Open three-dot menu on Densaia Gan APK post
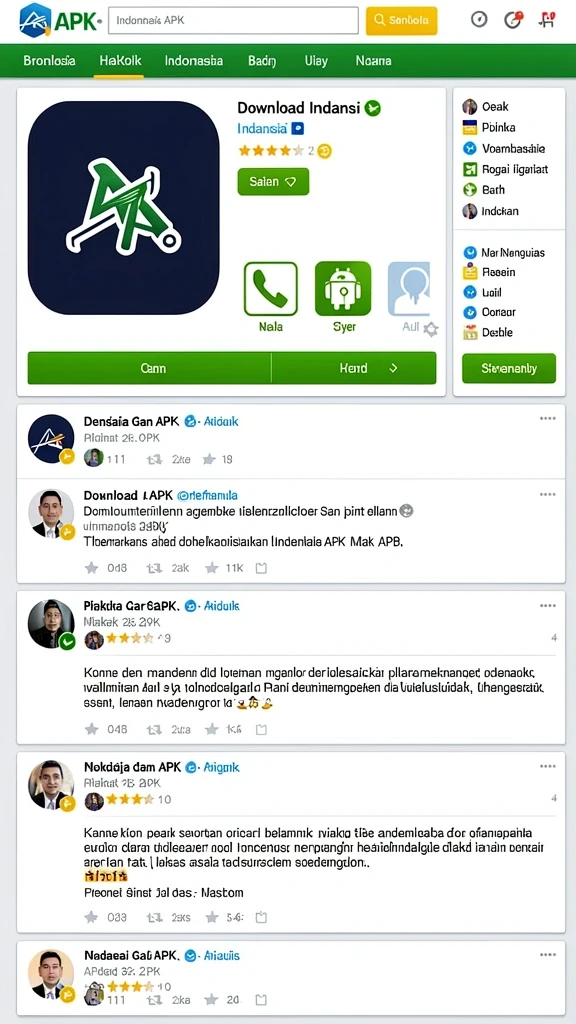The image size is (576, 1024). pyautogui.click(x=547, y=419)
